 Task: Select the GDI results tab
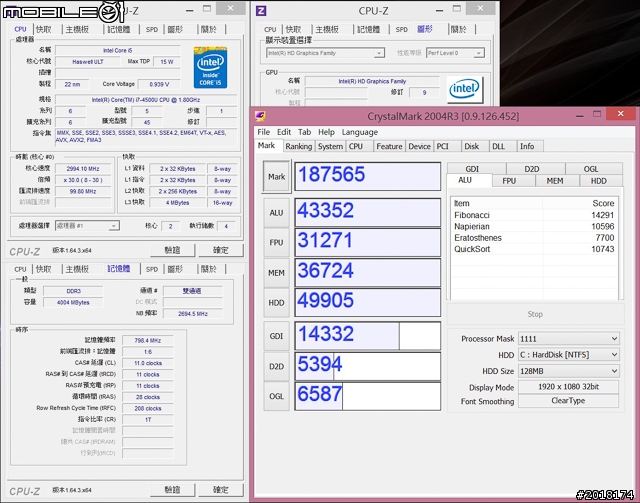472,169
